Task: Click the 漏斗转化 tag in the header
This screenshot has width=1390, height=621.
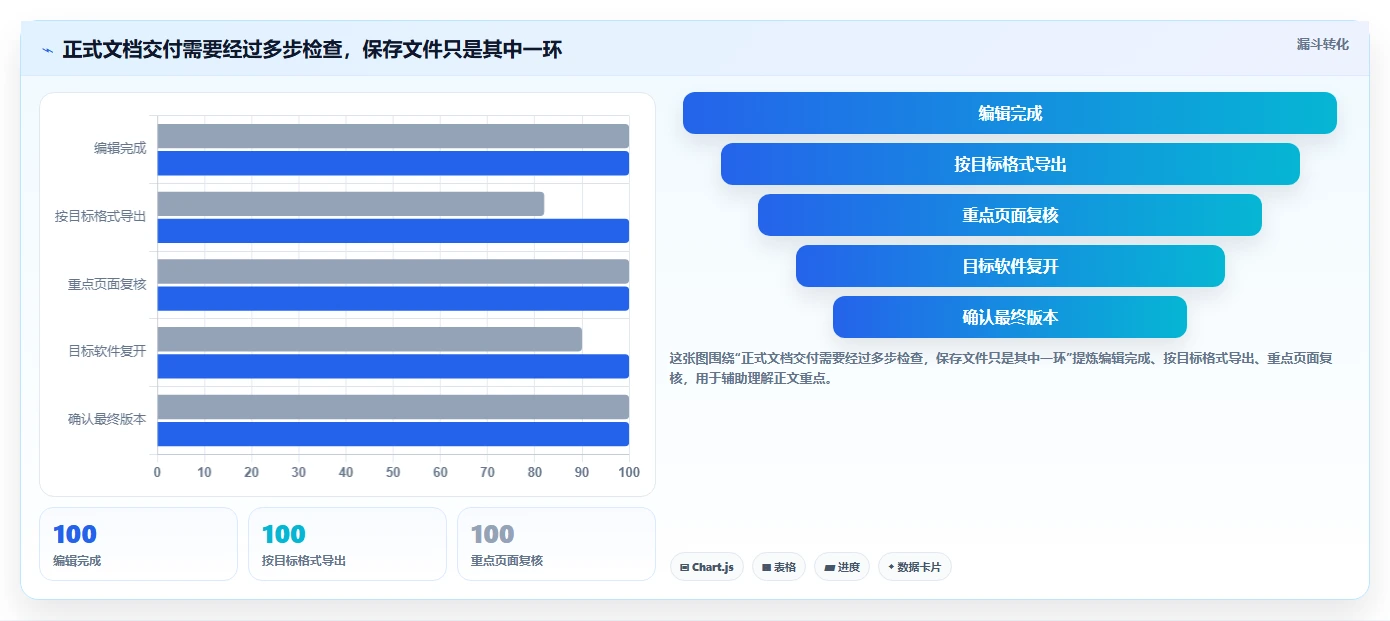Action: [x=1322, y=44]
